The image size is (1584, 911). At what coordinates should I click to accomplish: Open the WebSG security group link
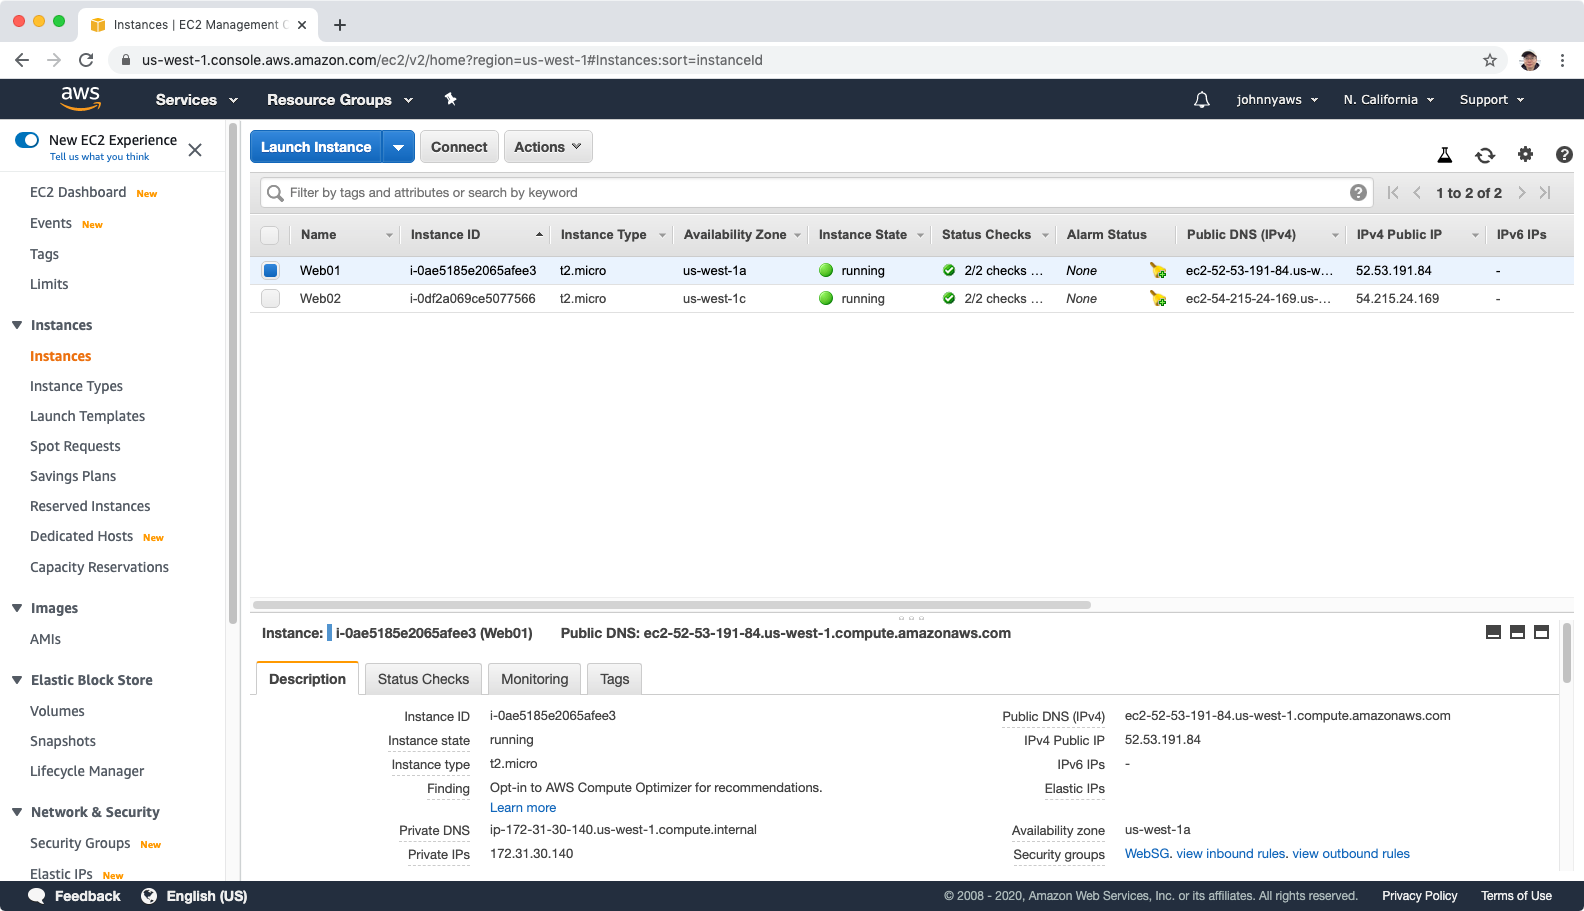[x=1147, y=854]
